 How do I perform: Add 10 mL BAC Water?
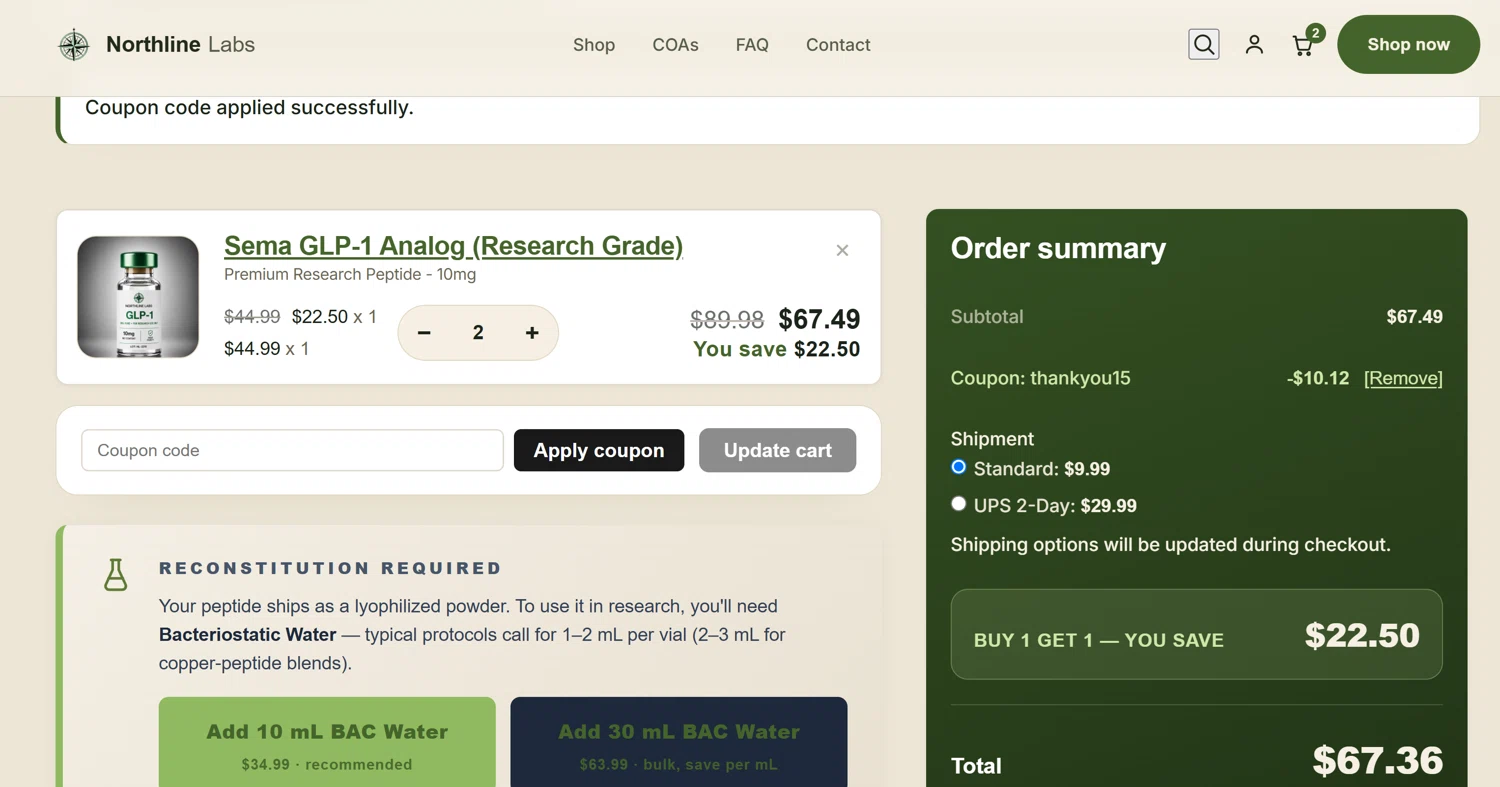click(x=327, y=742)
